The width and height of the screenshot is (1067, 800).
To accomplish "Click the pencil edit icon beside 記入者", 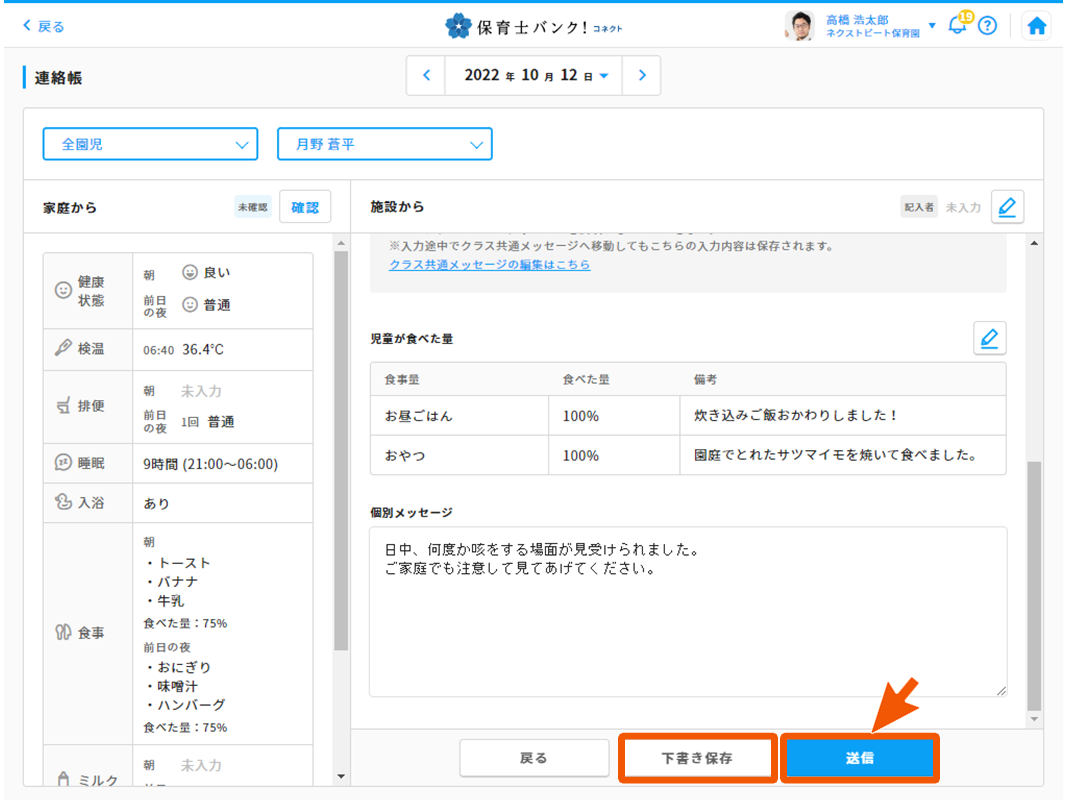I will coord(1007,207).
